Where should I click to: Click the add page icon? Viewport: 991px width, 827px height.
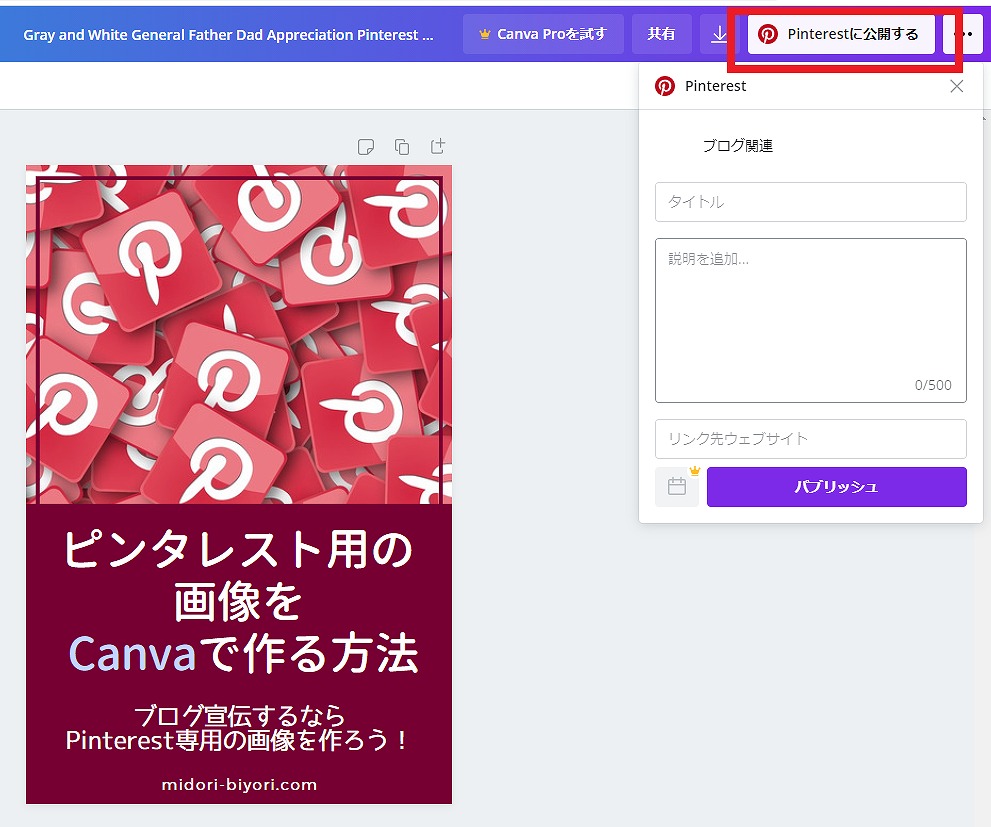tap(438, 147)
